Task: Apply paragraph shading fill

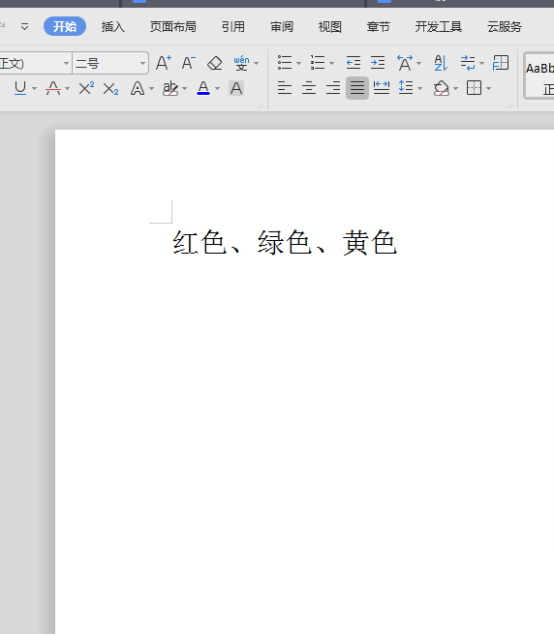Action: 441,88
